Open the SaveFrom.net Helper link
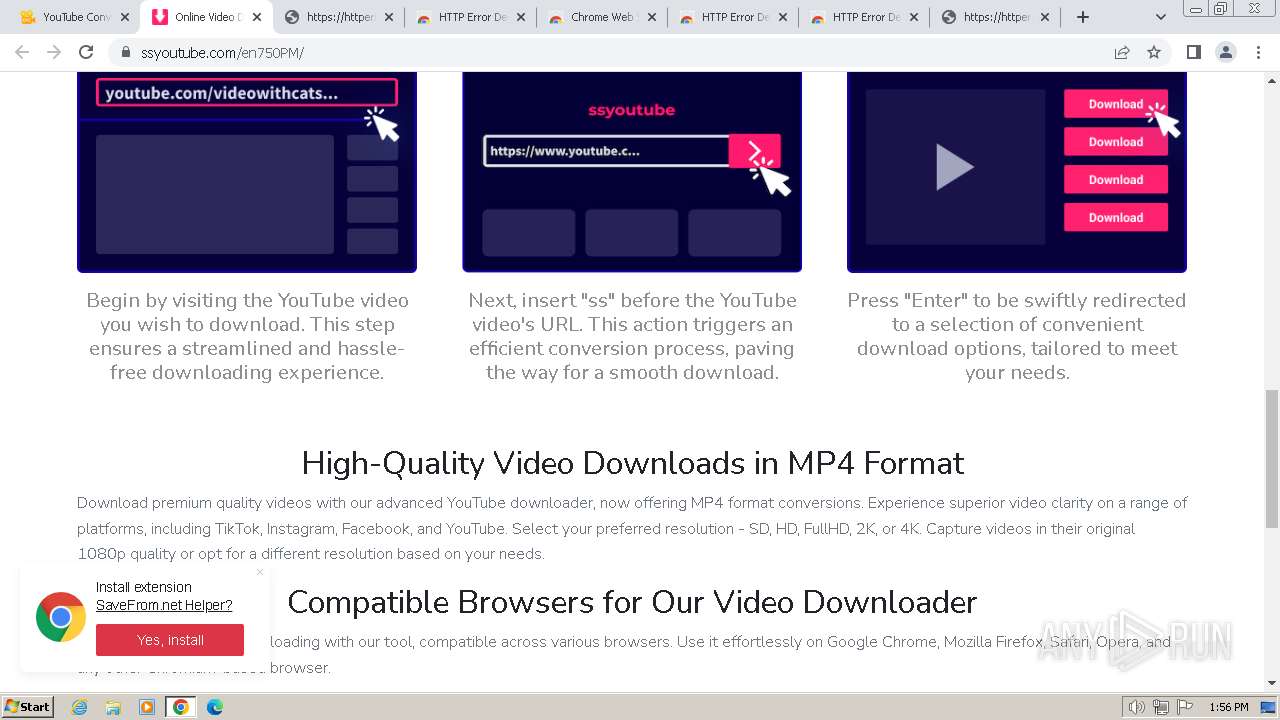Viewport: 1280px width, 720px height. (x=164, y=605)
